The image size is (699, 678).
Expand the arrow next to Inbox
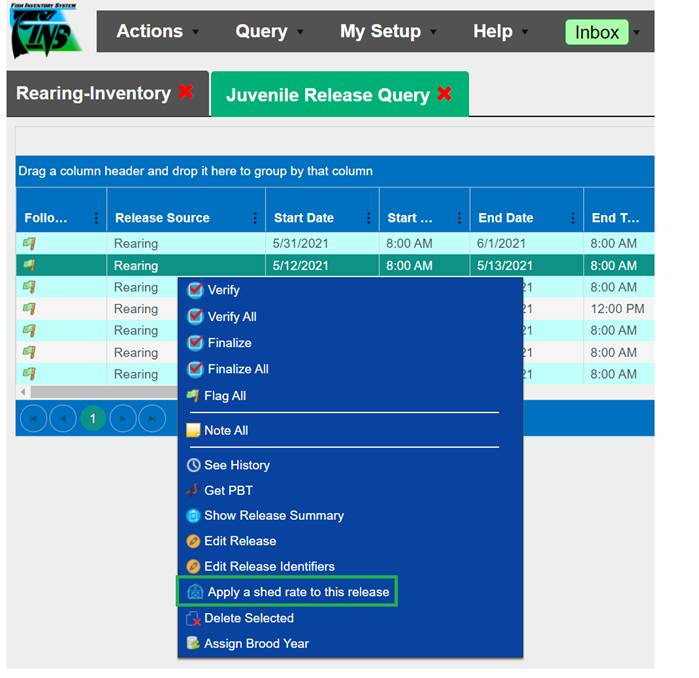tap(637, 32)
